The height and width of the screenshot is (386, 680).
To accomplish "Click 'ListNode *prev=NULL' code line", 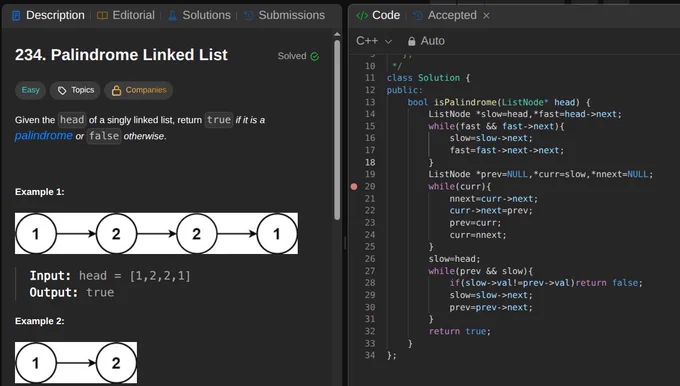I will point(540,174).
